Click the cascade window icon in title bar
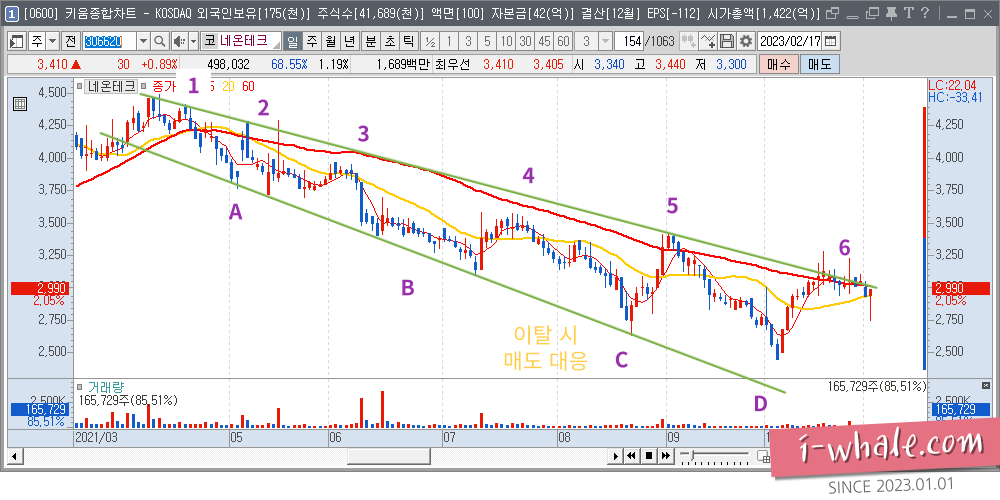This screenshot has height=500, width=1000. coord(872,13)
